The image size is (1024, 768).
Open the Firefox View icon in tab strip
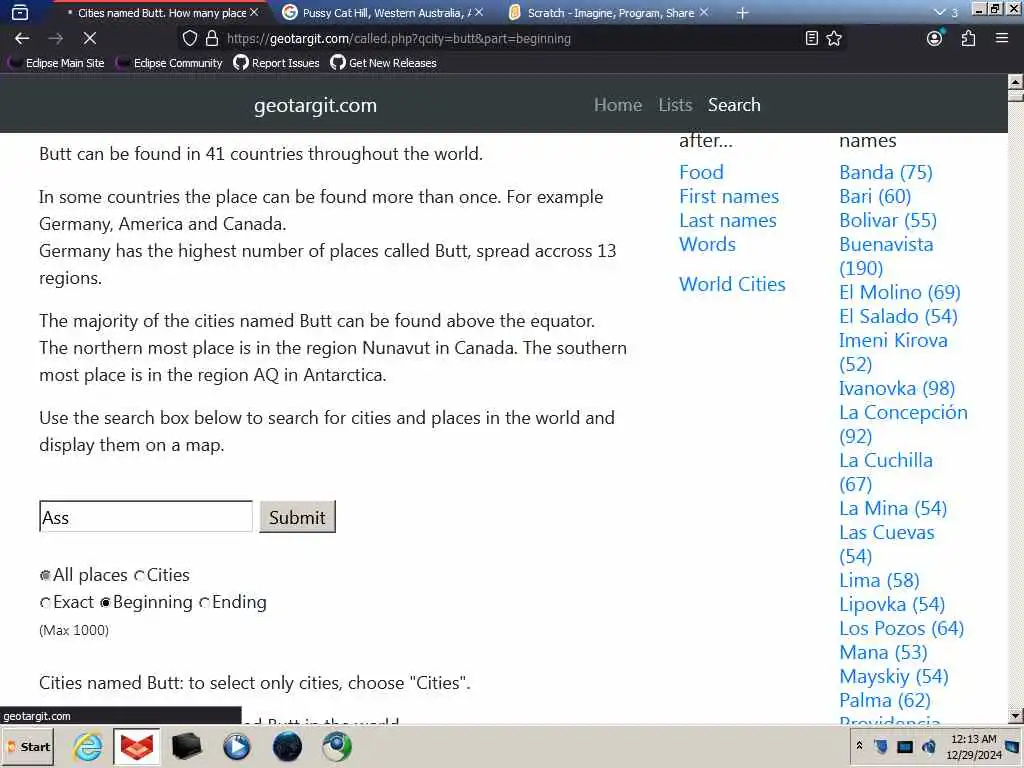click(20, 12)
